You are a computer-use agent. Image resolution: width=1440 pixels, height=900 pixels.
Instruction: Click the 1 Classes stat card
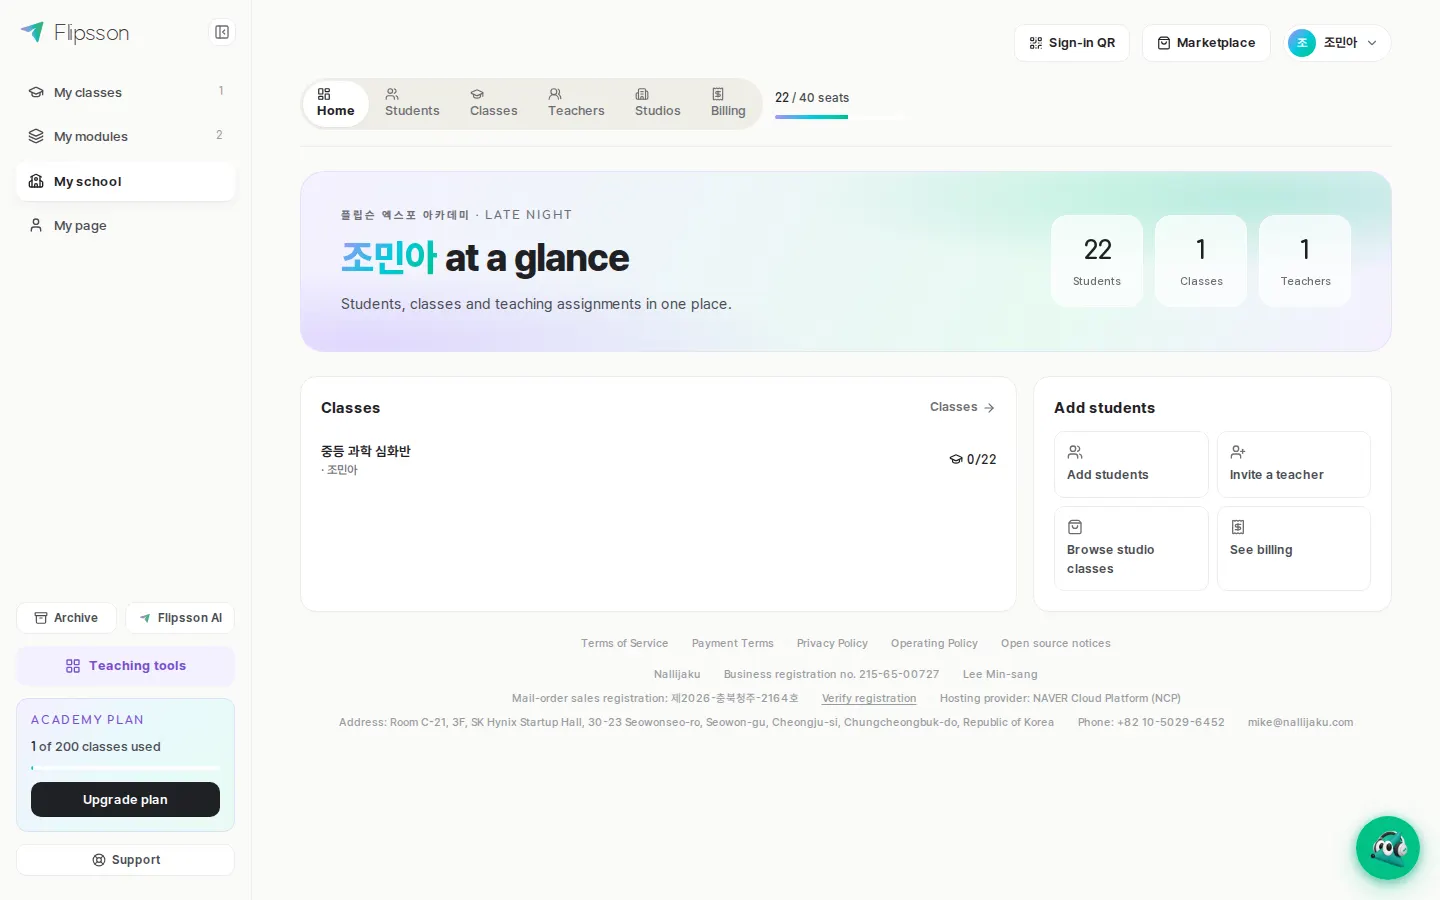(x=1201, y=261)
